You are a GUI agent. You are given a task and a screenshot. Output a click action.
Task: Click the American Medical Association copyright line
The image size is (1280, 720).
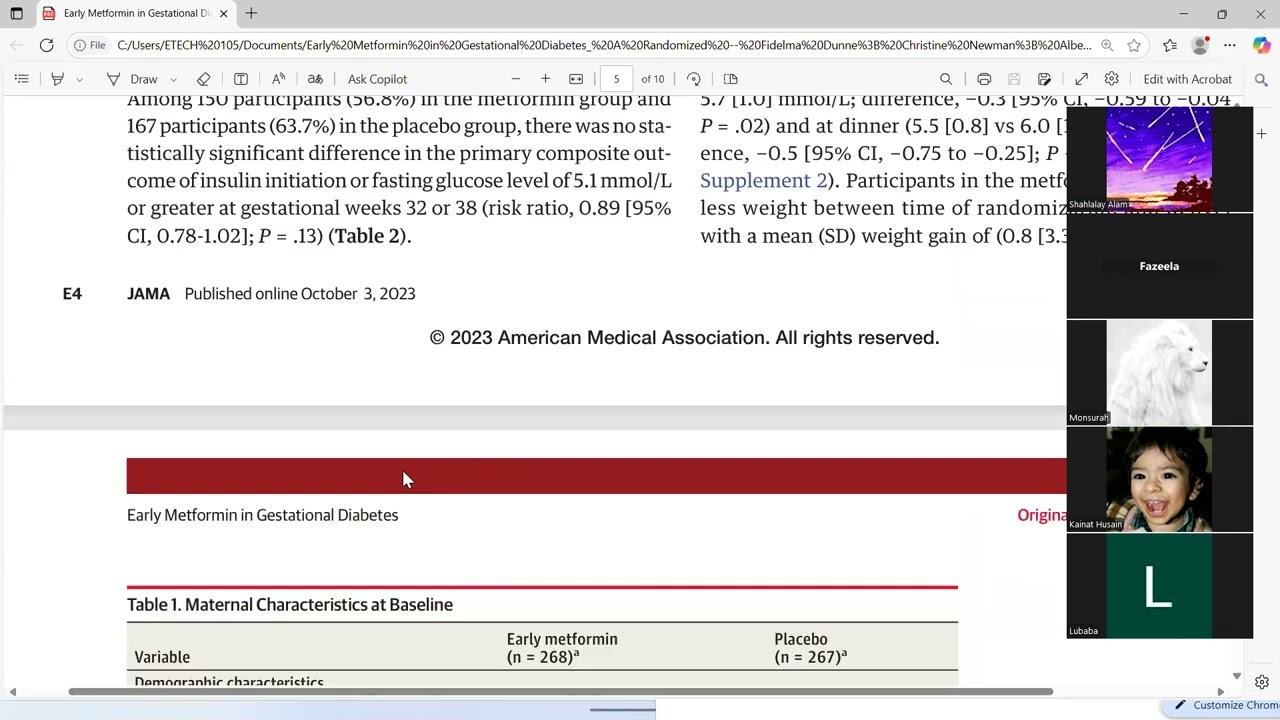(x=684, y=337)
